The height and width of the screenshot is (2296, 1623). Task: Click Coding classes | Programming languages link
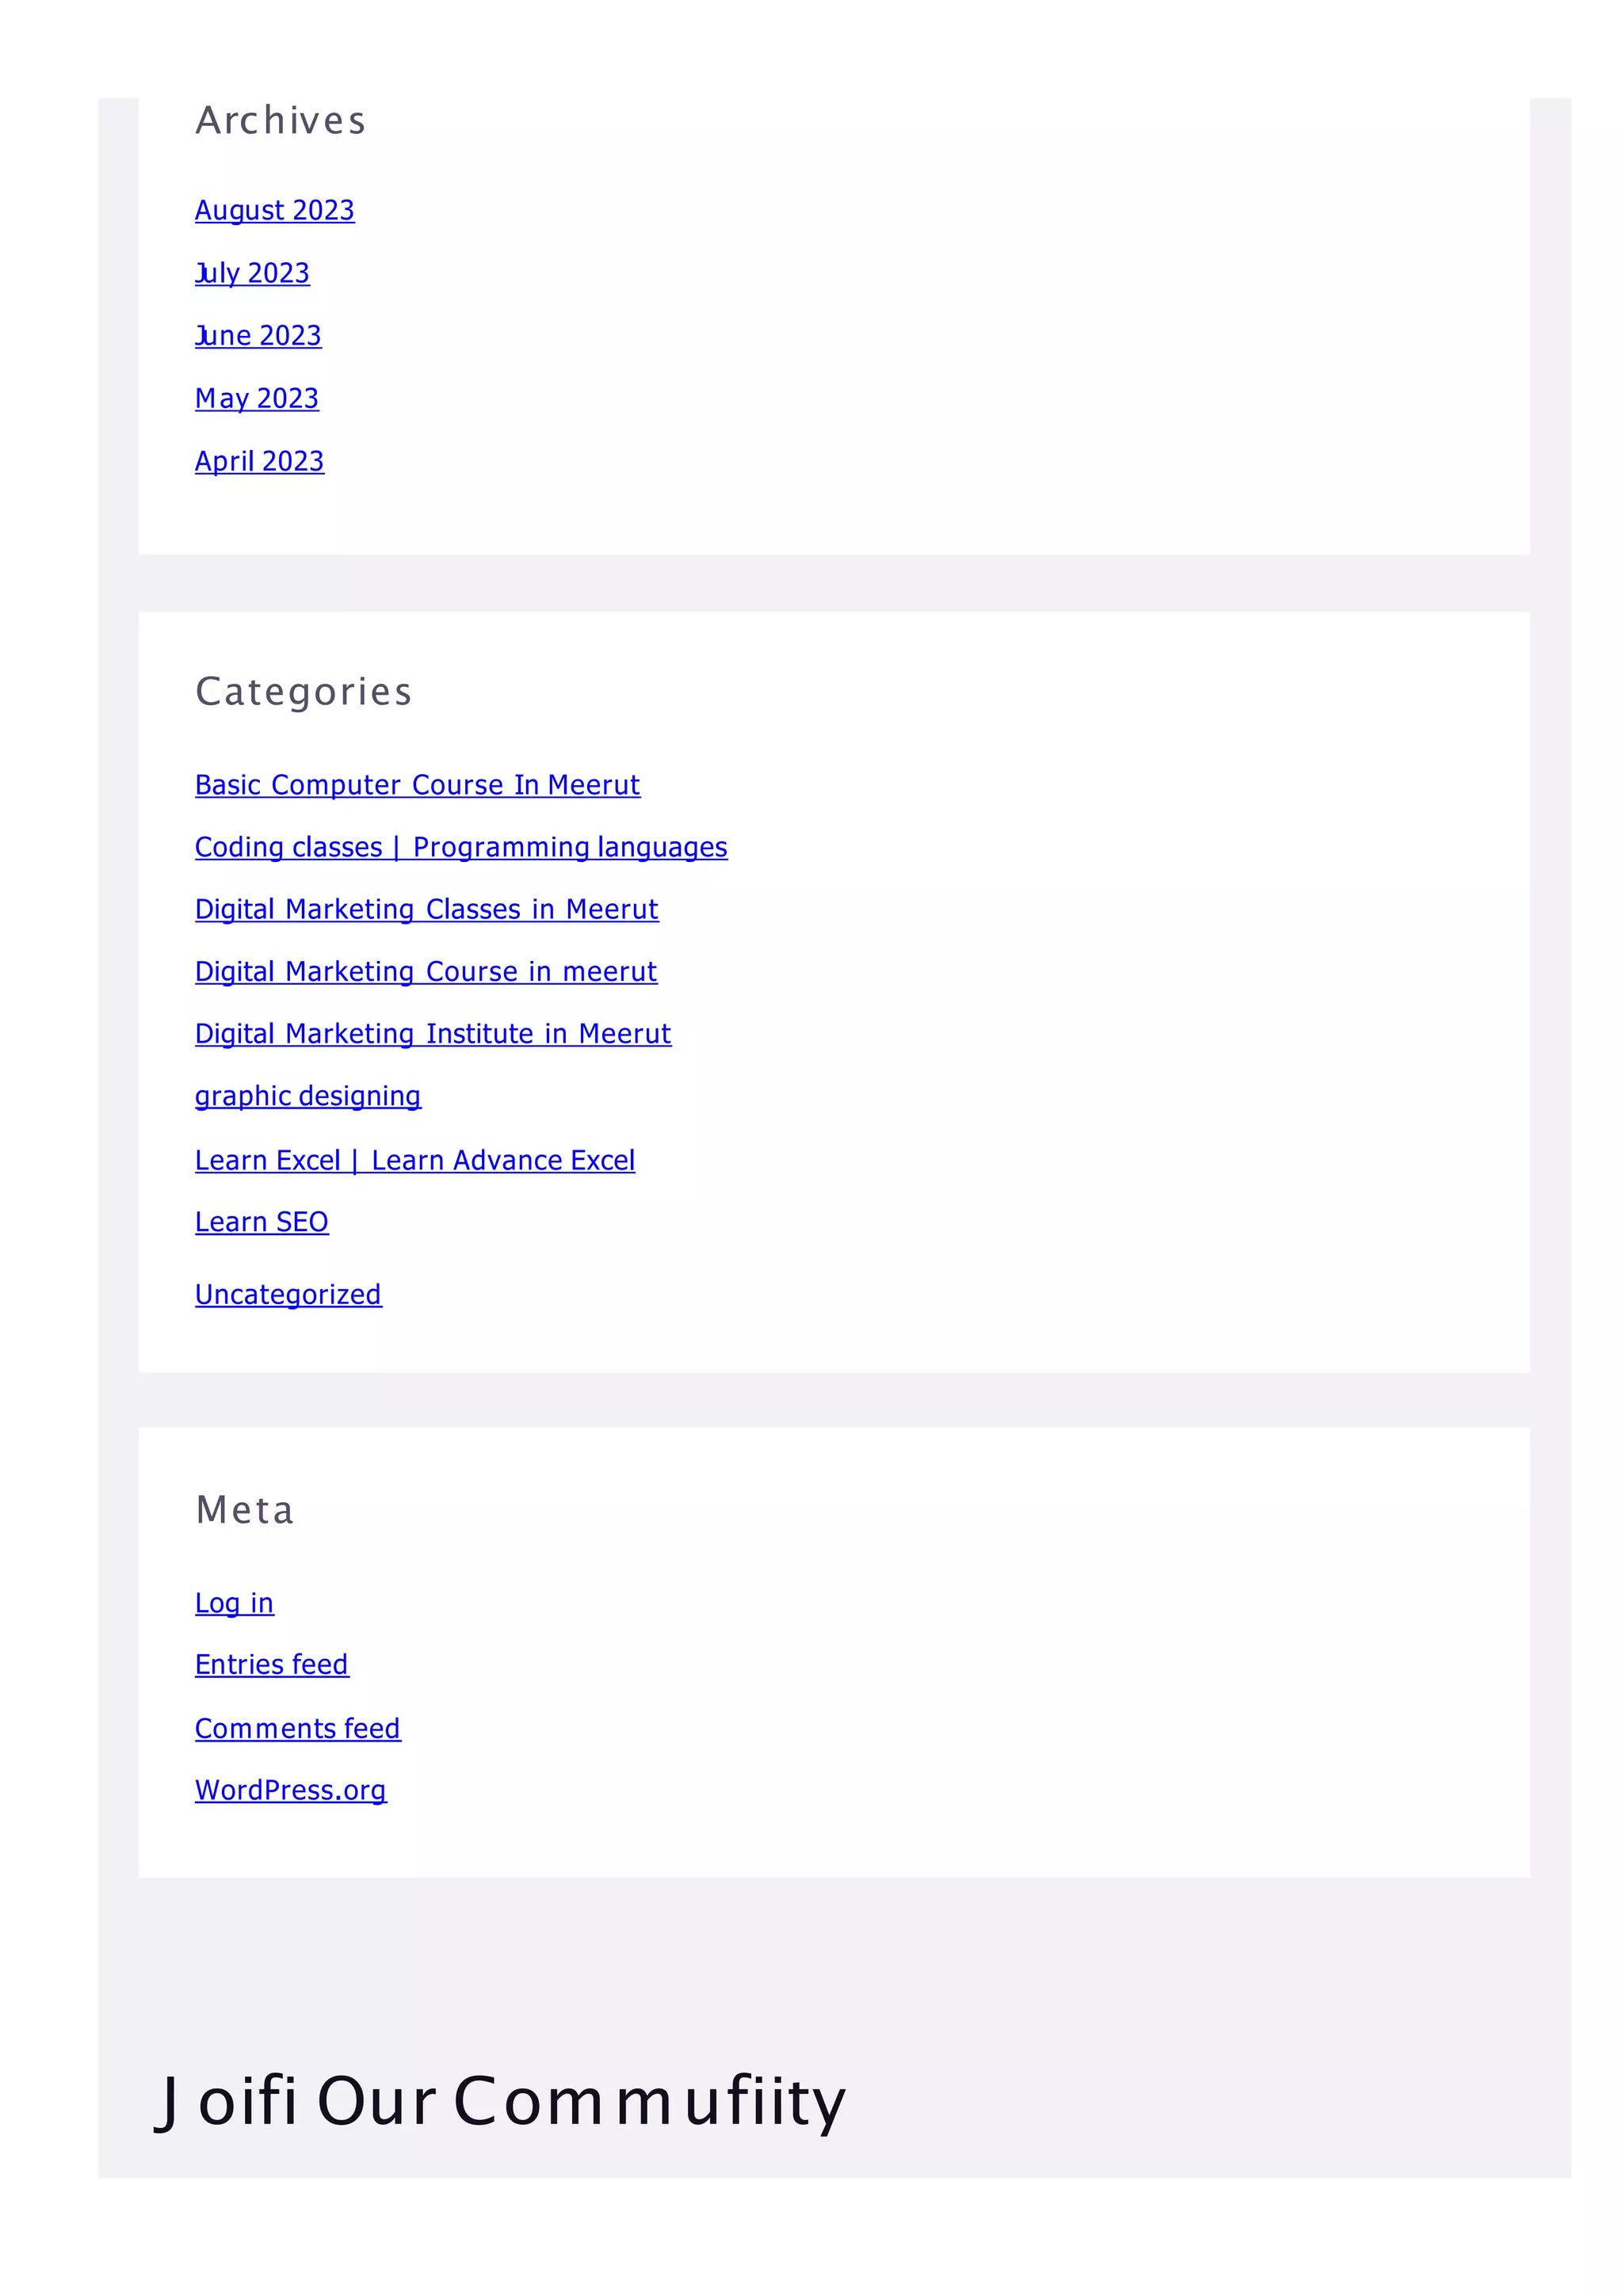(x=461, y=847)
